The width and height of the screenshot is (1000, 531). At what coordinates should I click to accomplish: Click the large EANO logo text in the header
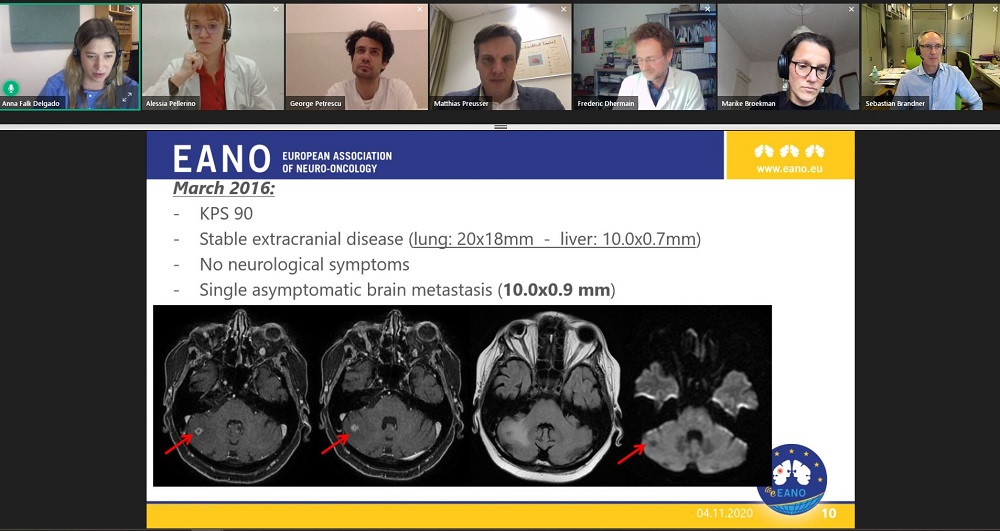pos(222,159)
